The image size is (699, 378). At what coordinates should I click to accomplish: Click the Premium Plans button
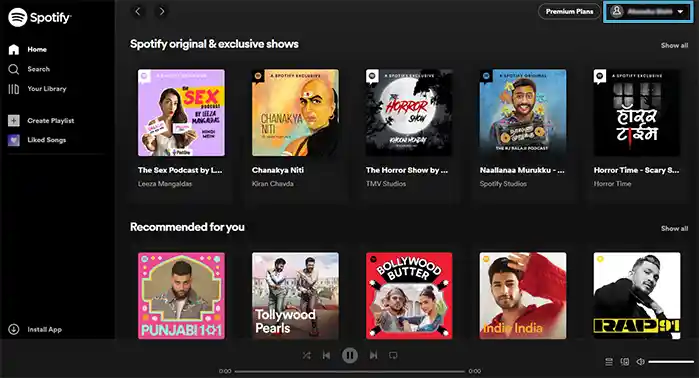click(569, 12)
